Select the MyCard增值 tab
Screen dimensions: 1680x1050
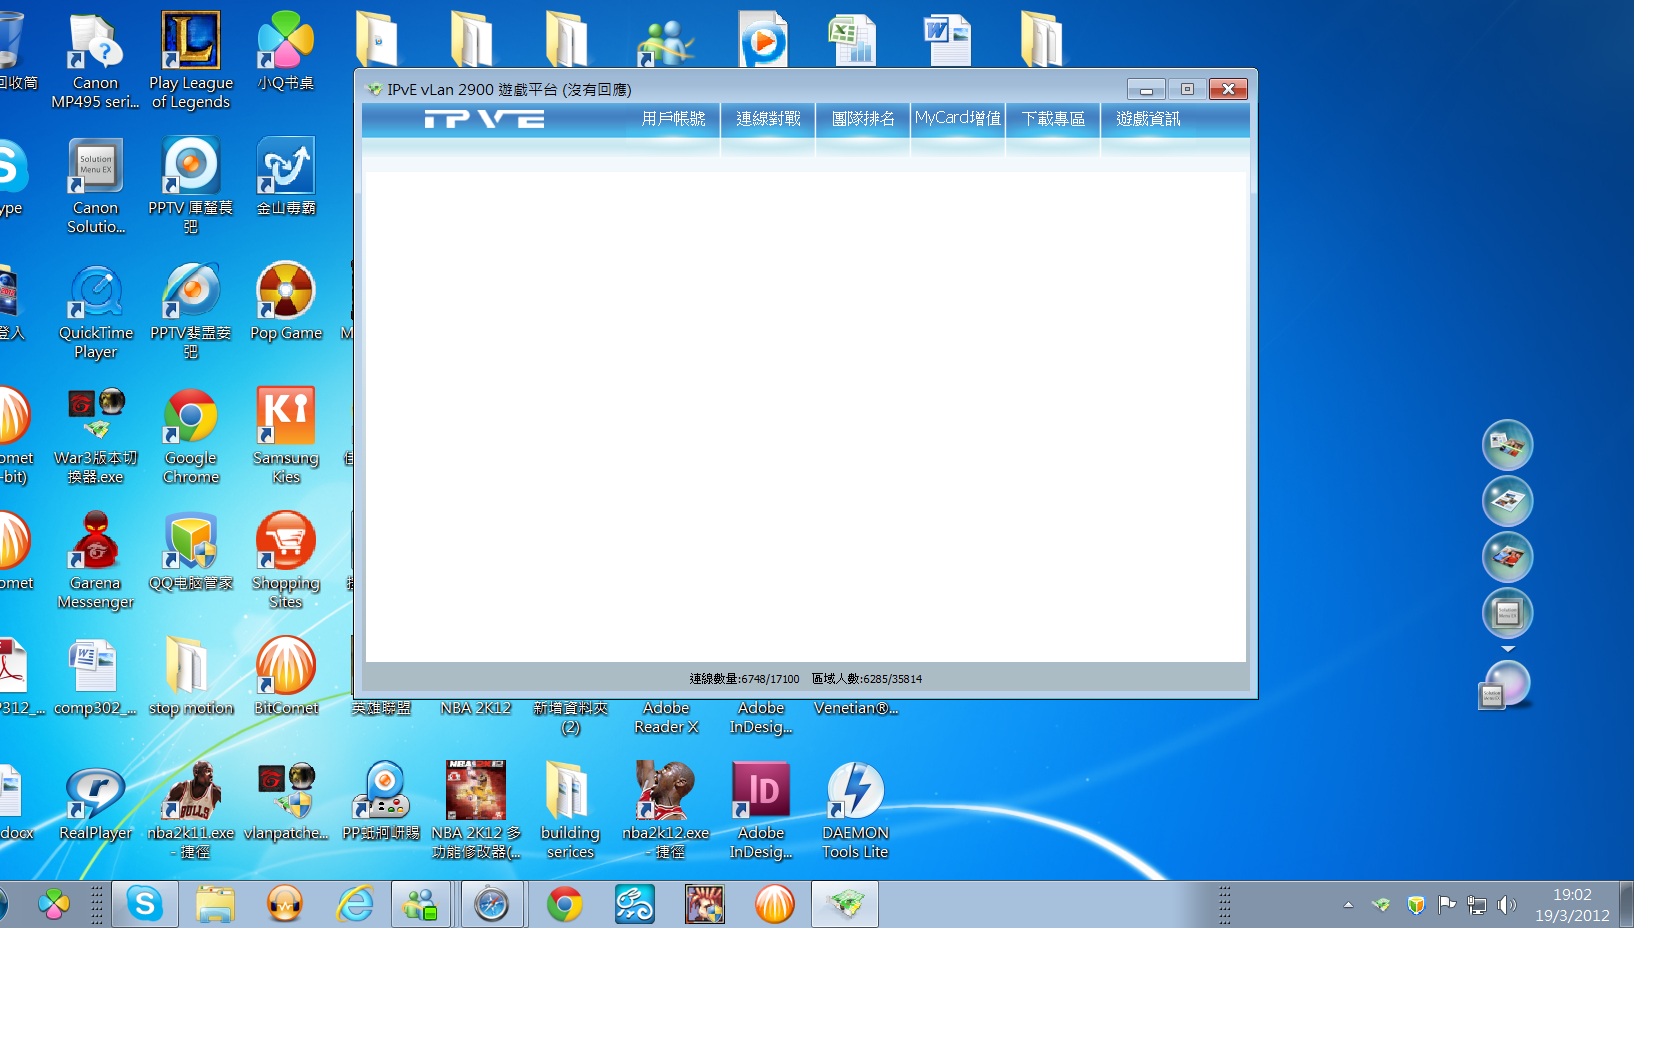(x=957, y=119)
